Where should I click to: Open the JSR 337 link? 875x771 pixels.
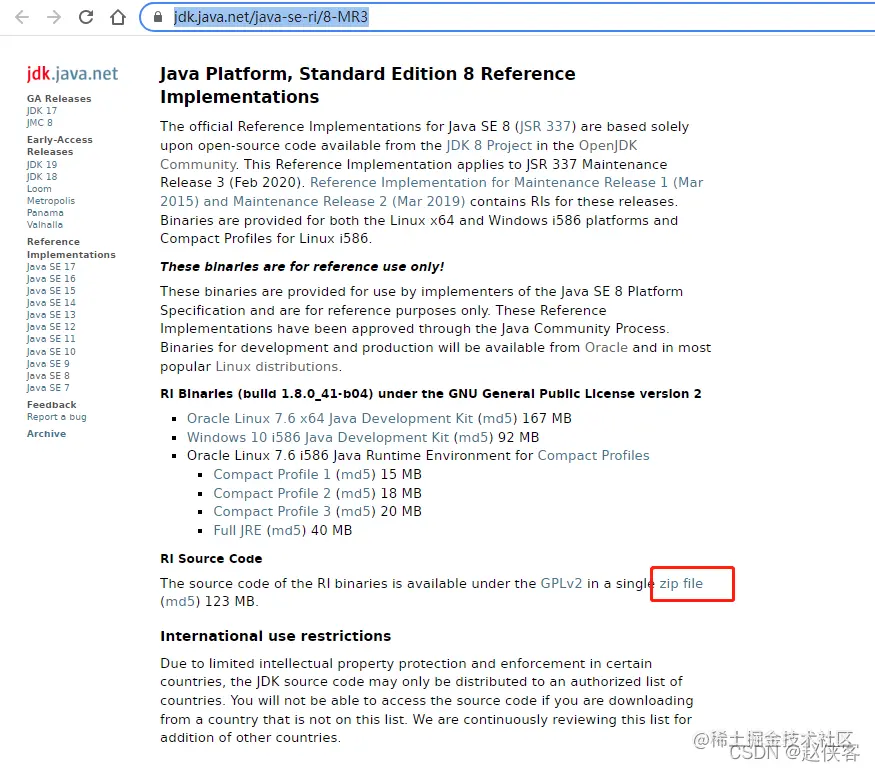(x=545, y=127)
